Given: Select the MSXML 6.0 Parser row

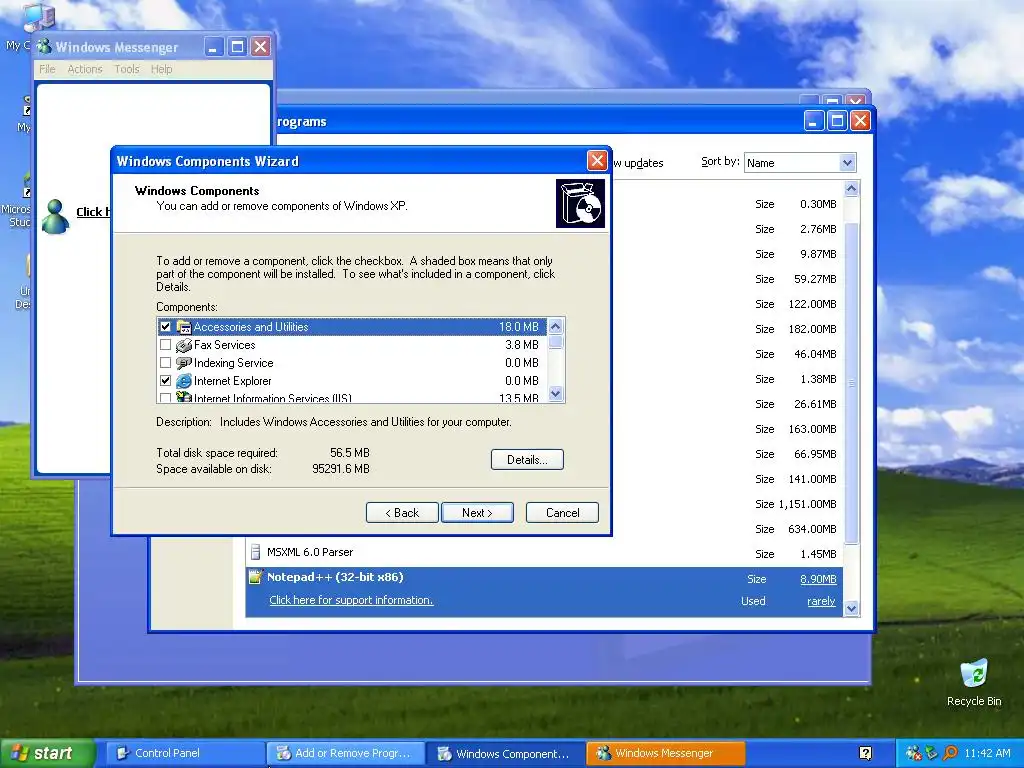Looking at the screenshot, I should click(544, 553).
